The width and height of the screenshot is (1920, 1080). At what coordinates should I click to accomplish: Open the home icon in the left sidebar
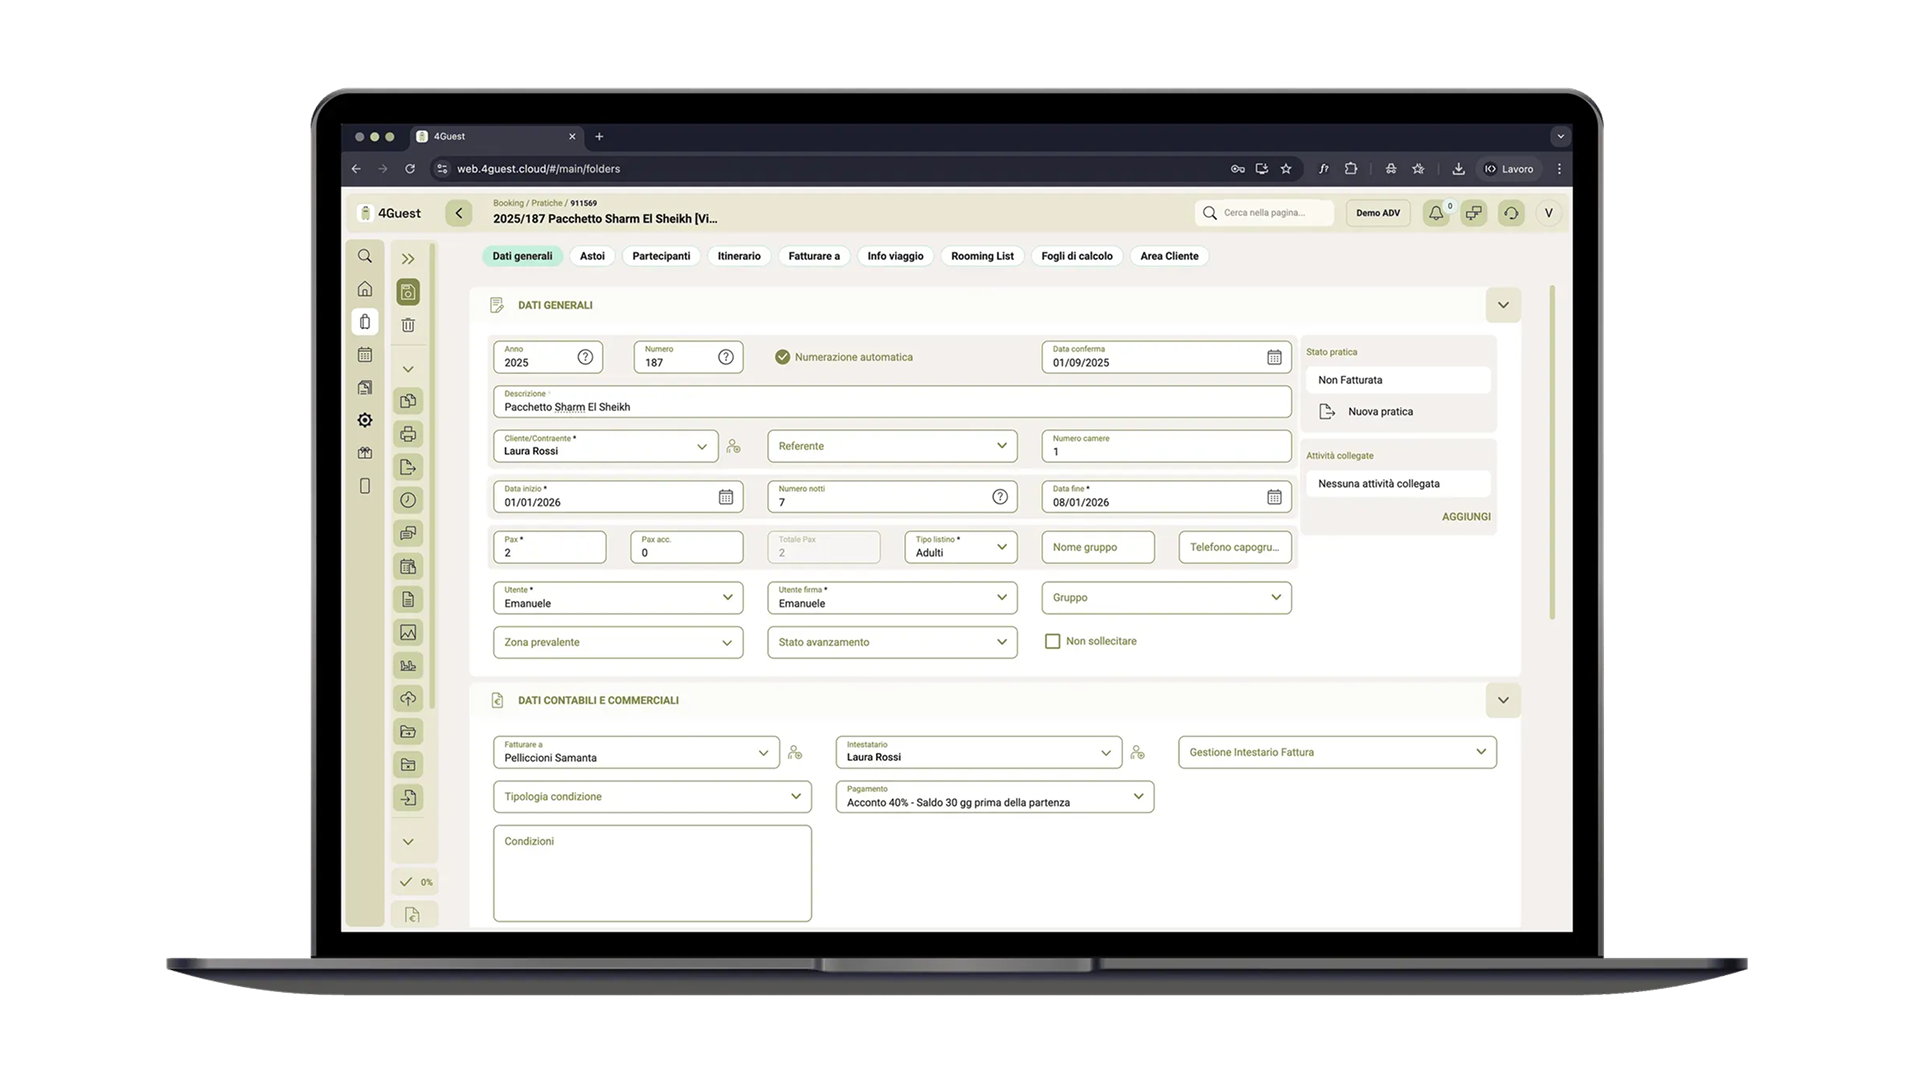point(365,289)
